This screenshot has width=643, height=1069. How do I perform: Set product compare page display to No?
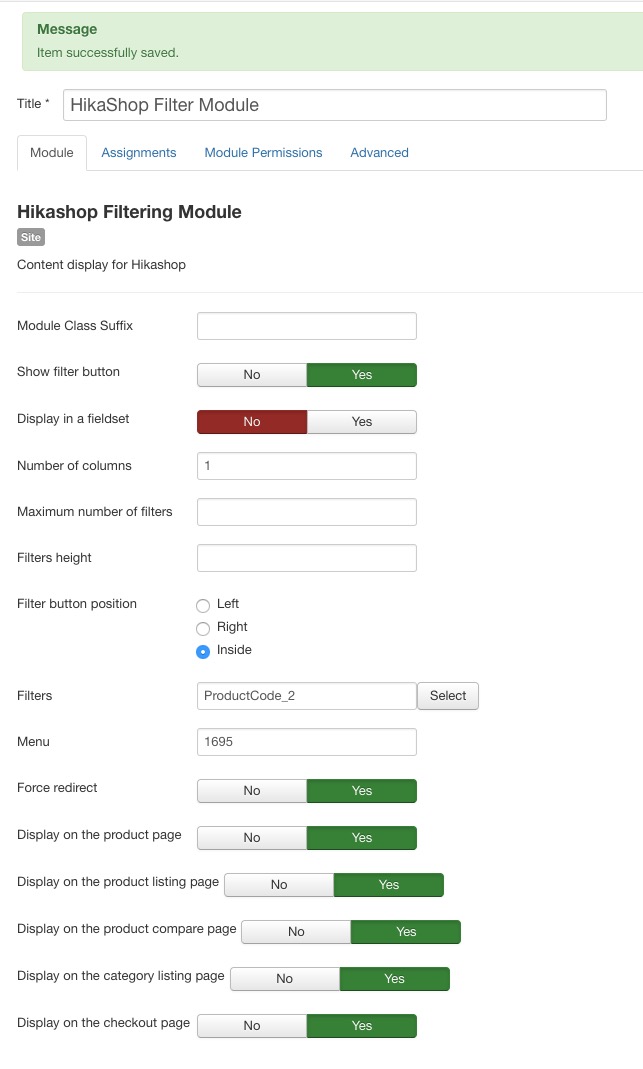296,932
